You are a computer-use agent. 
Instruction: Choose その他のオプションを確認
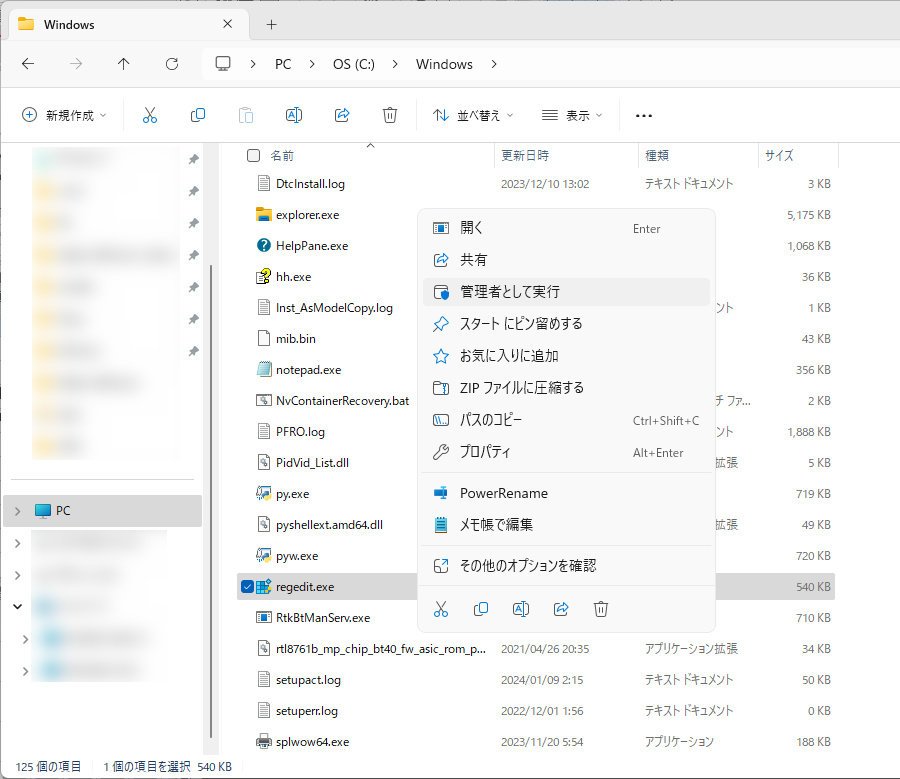[x=567, y=565]
